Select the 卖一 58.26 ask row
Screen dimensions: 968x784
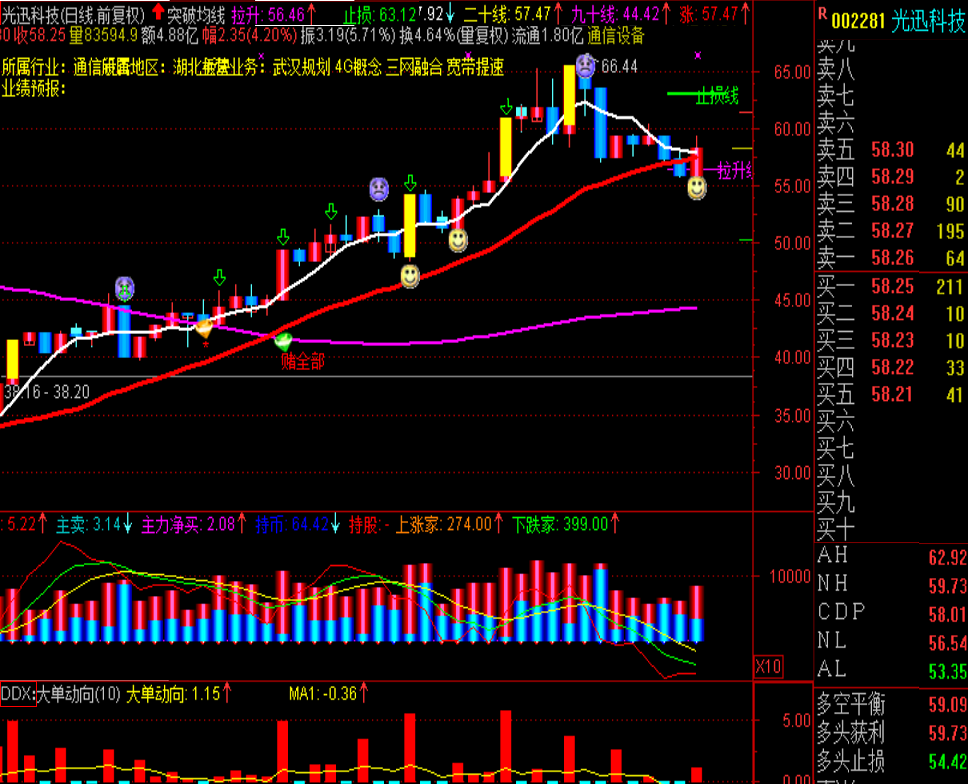[891, 258]
